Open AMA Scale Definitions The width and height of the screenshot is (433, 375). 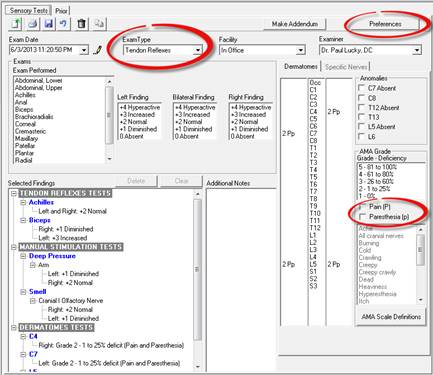pos(391,317)
